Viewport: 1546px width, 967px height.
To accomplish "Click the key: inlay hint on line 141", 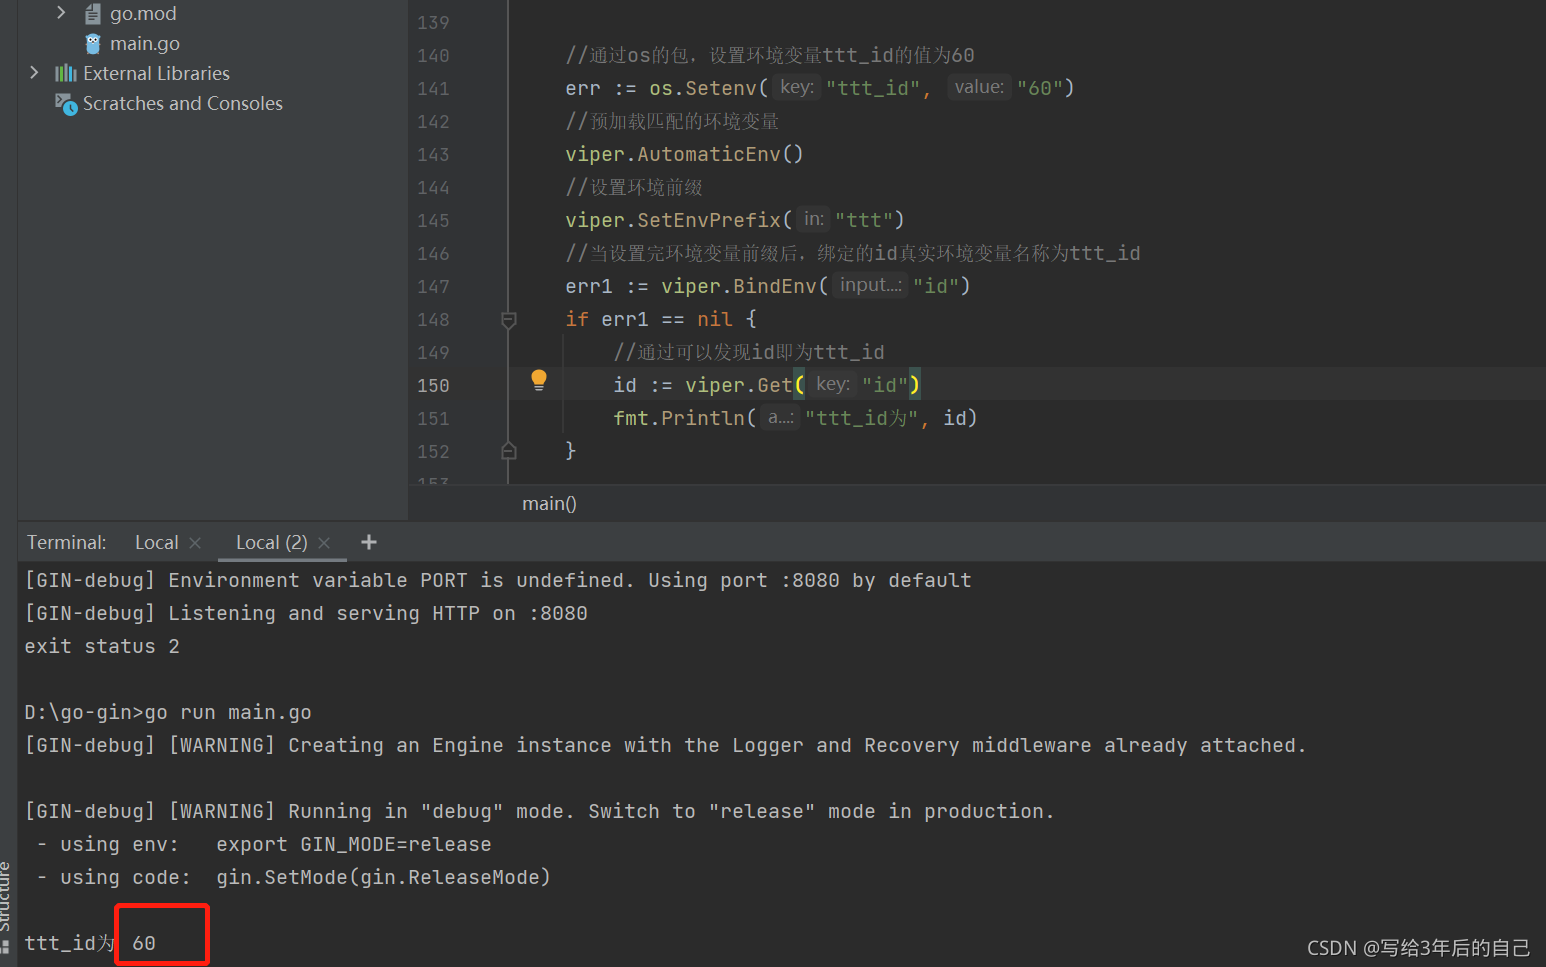I will coord(795,87).
